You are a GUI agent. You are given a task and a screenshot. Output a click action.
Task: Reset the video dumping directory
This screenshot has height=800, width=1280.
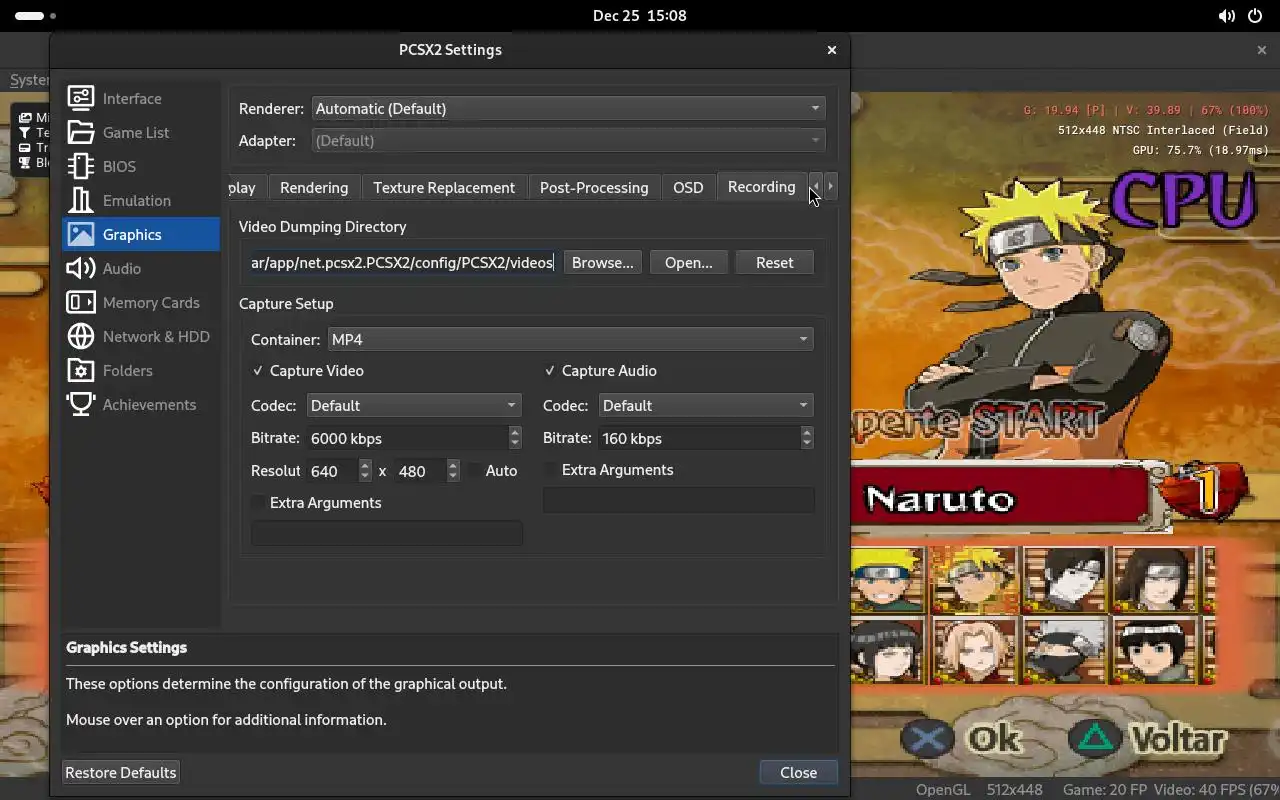pos(775,262)
